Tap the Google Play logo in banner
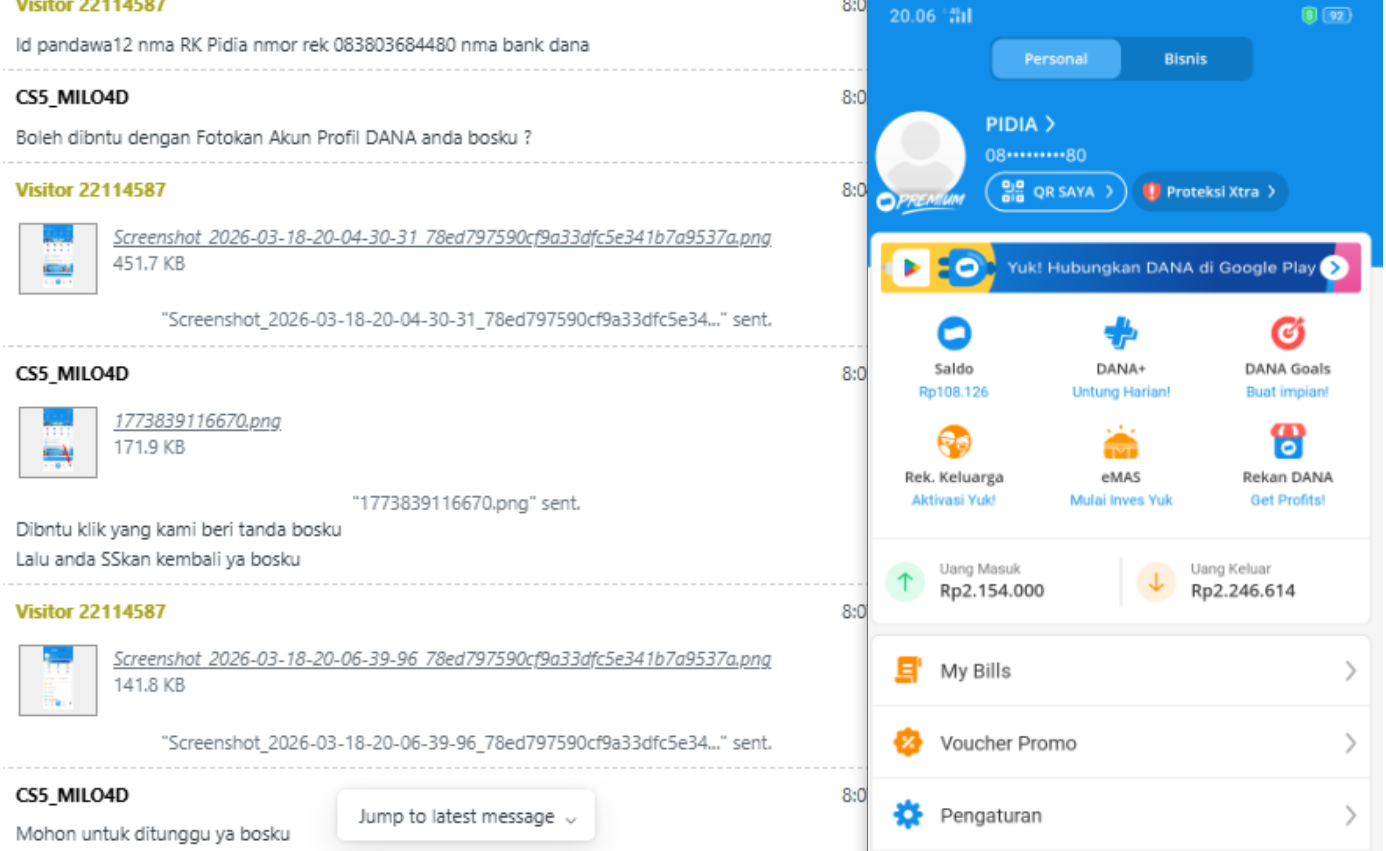 click(911, 268)
